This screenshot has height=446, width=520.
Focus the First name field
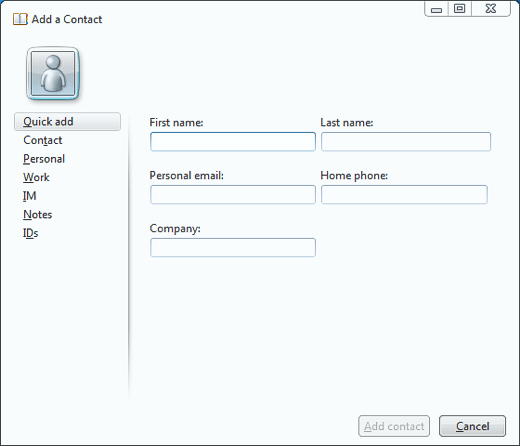coord(233,142)
